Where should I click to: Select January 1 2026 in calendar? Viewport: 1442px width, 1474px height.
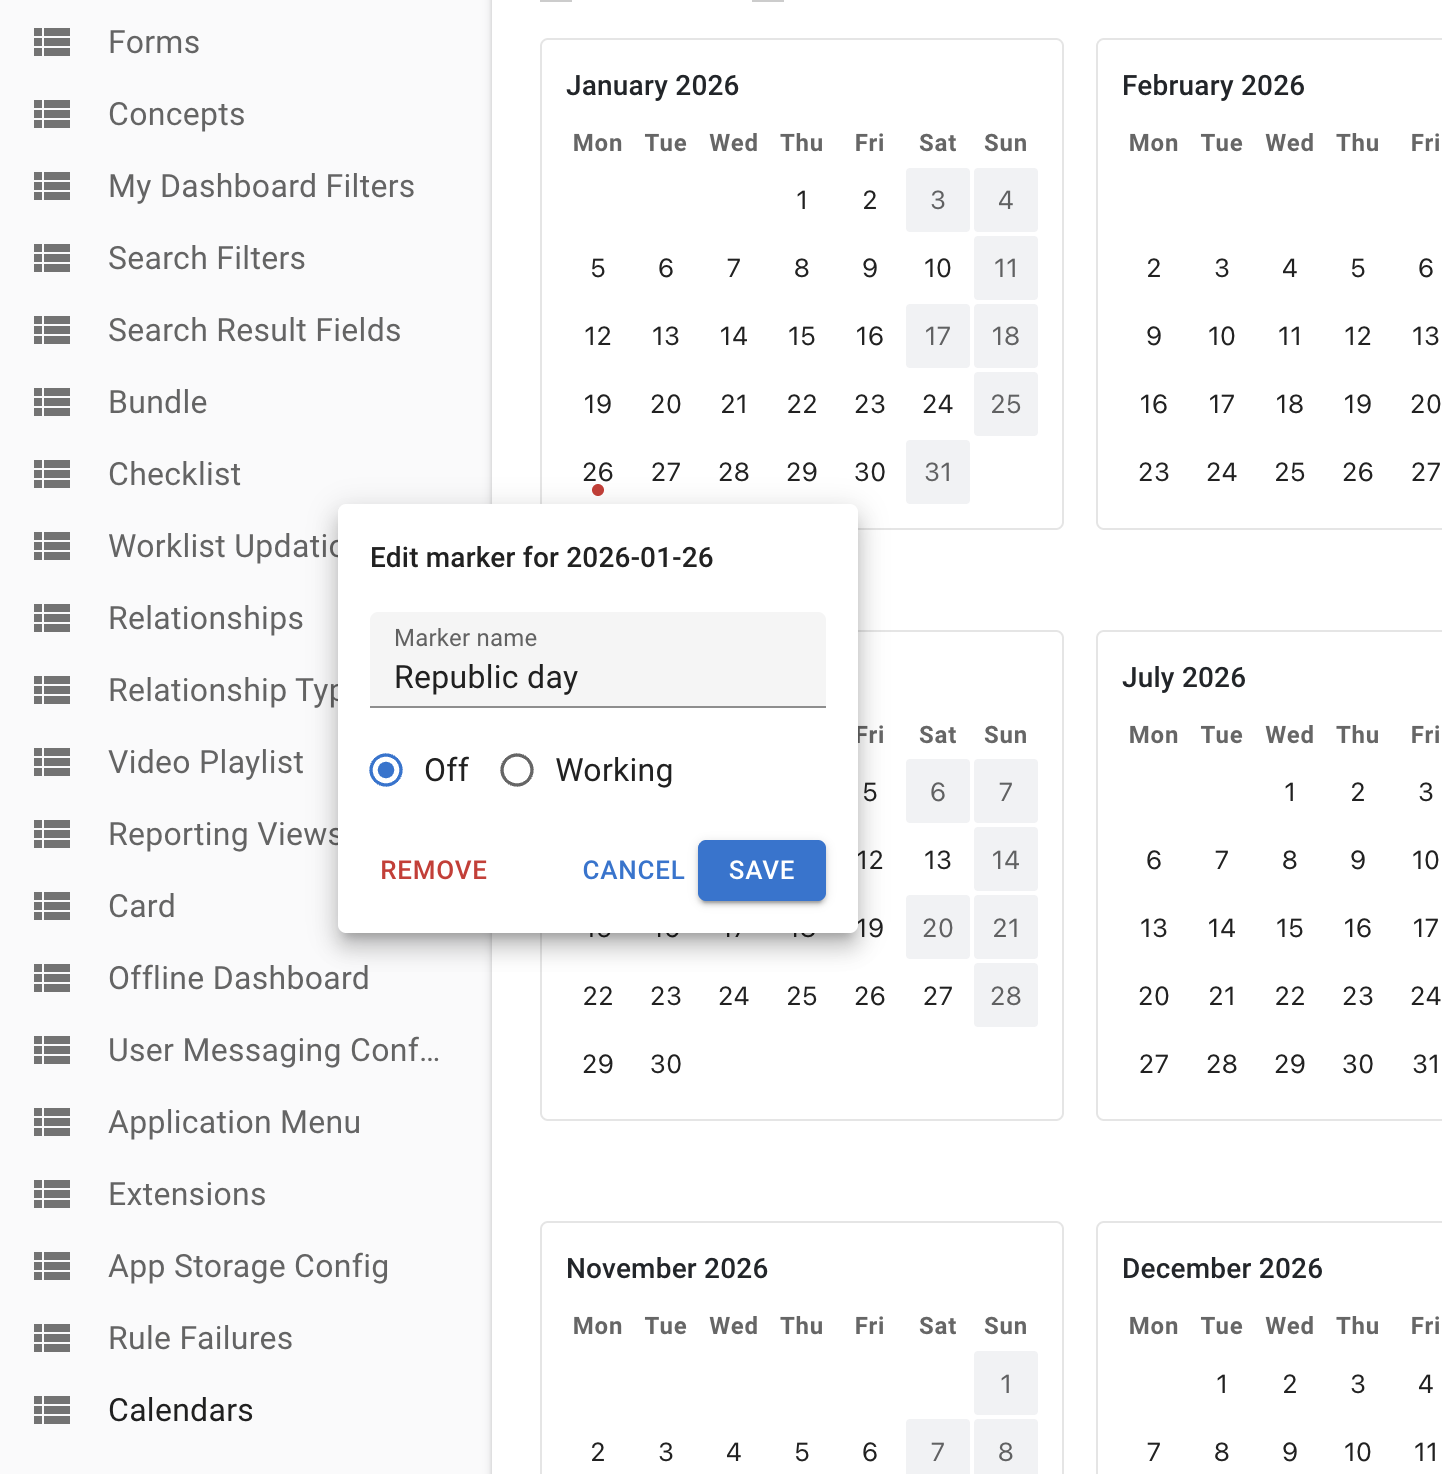[x=802, y=200]
